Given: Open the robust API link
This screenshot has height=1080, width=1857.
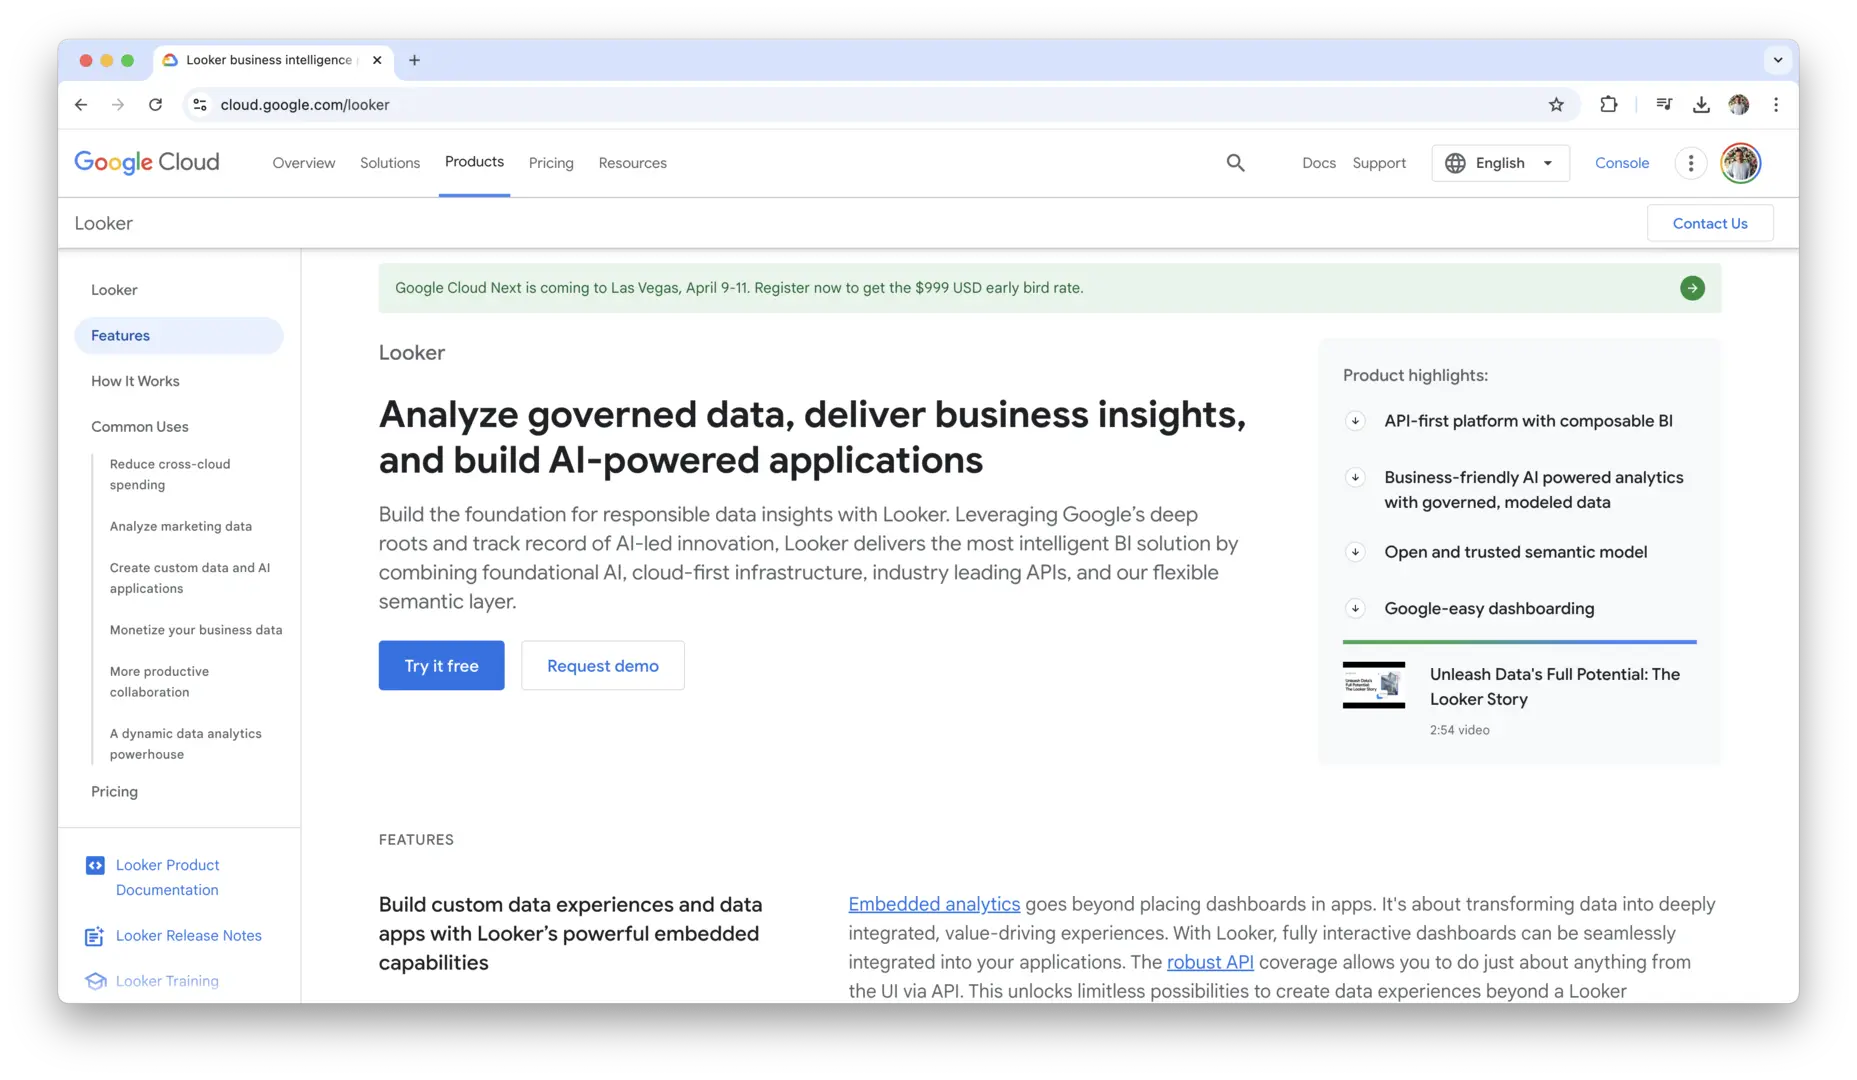Looking at the screenshot, I should (x=1210, y=962).
